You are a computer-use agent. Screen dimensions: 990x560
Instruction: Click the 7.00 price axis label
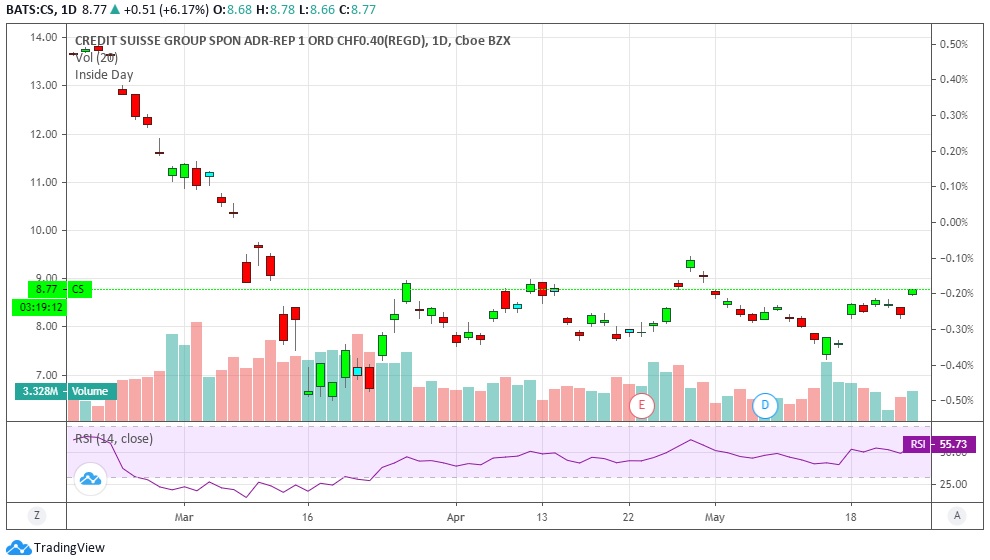point(44,375)
